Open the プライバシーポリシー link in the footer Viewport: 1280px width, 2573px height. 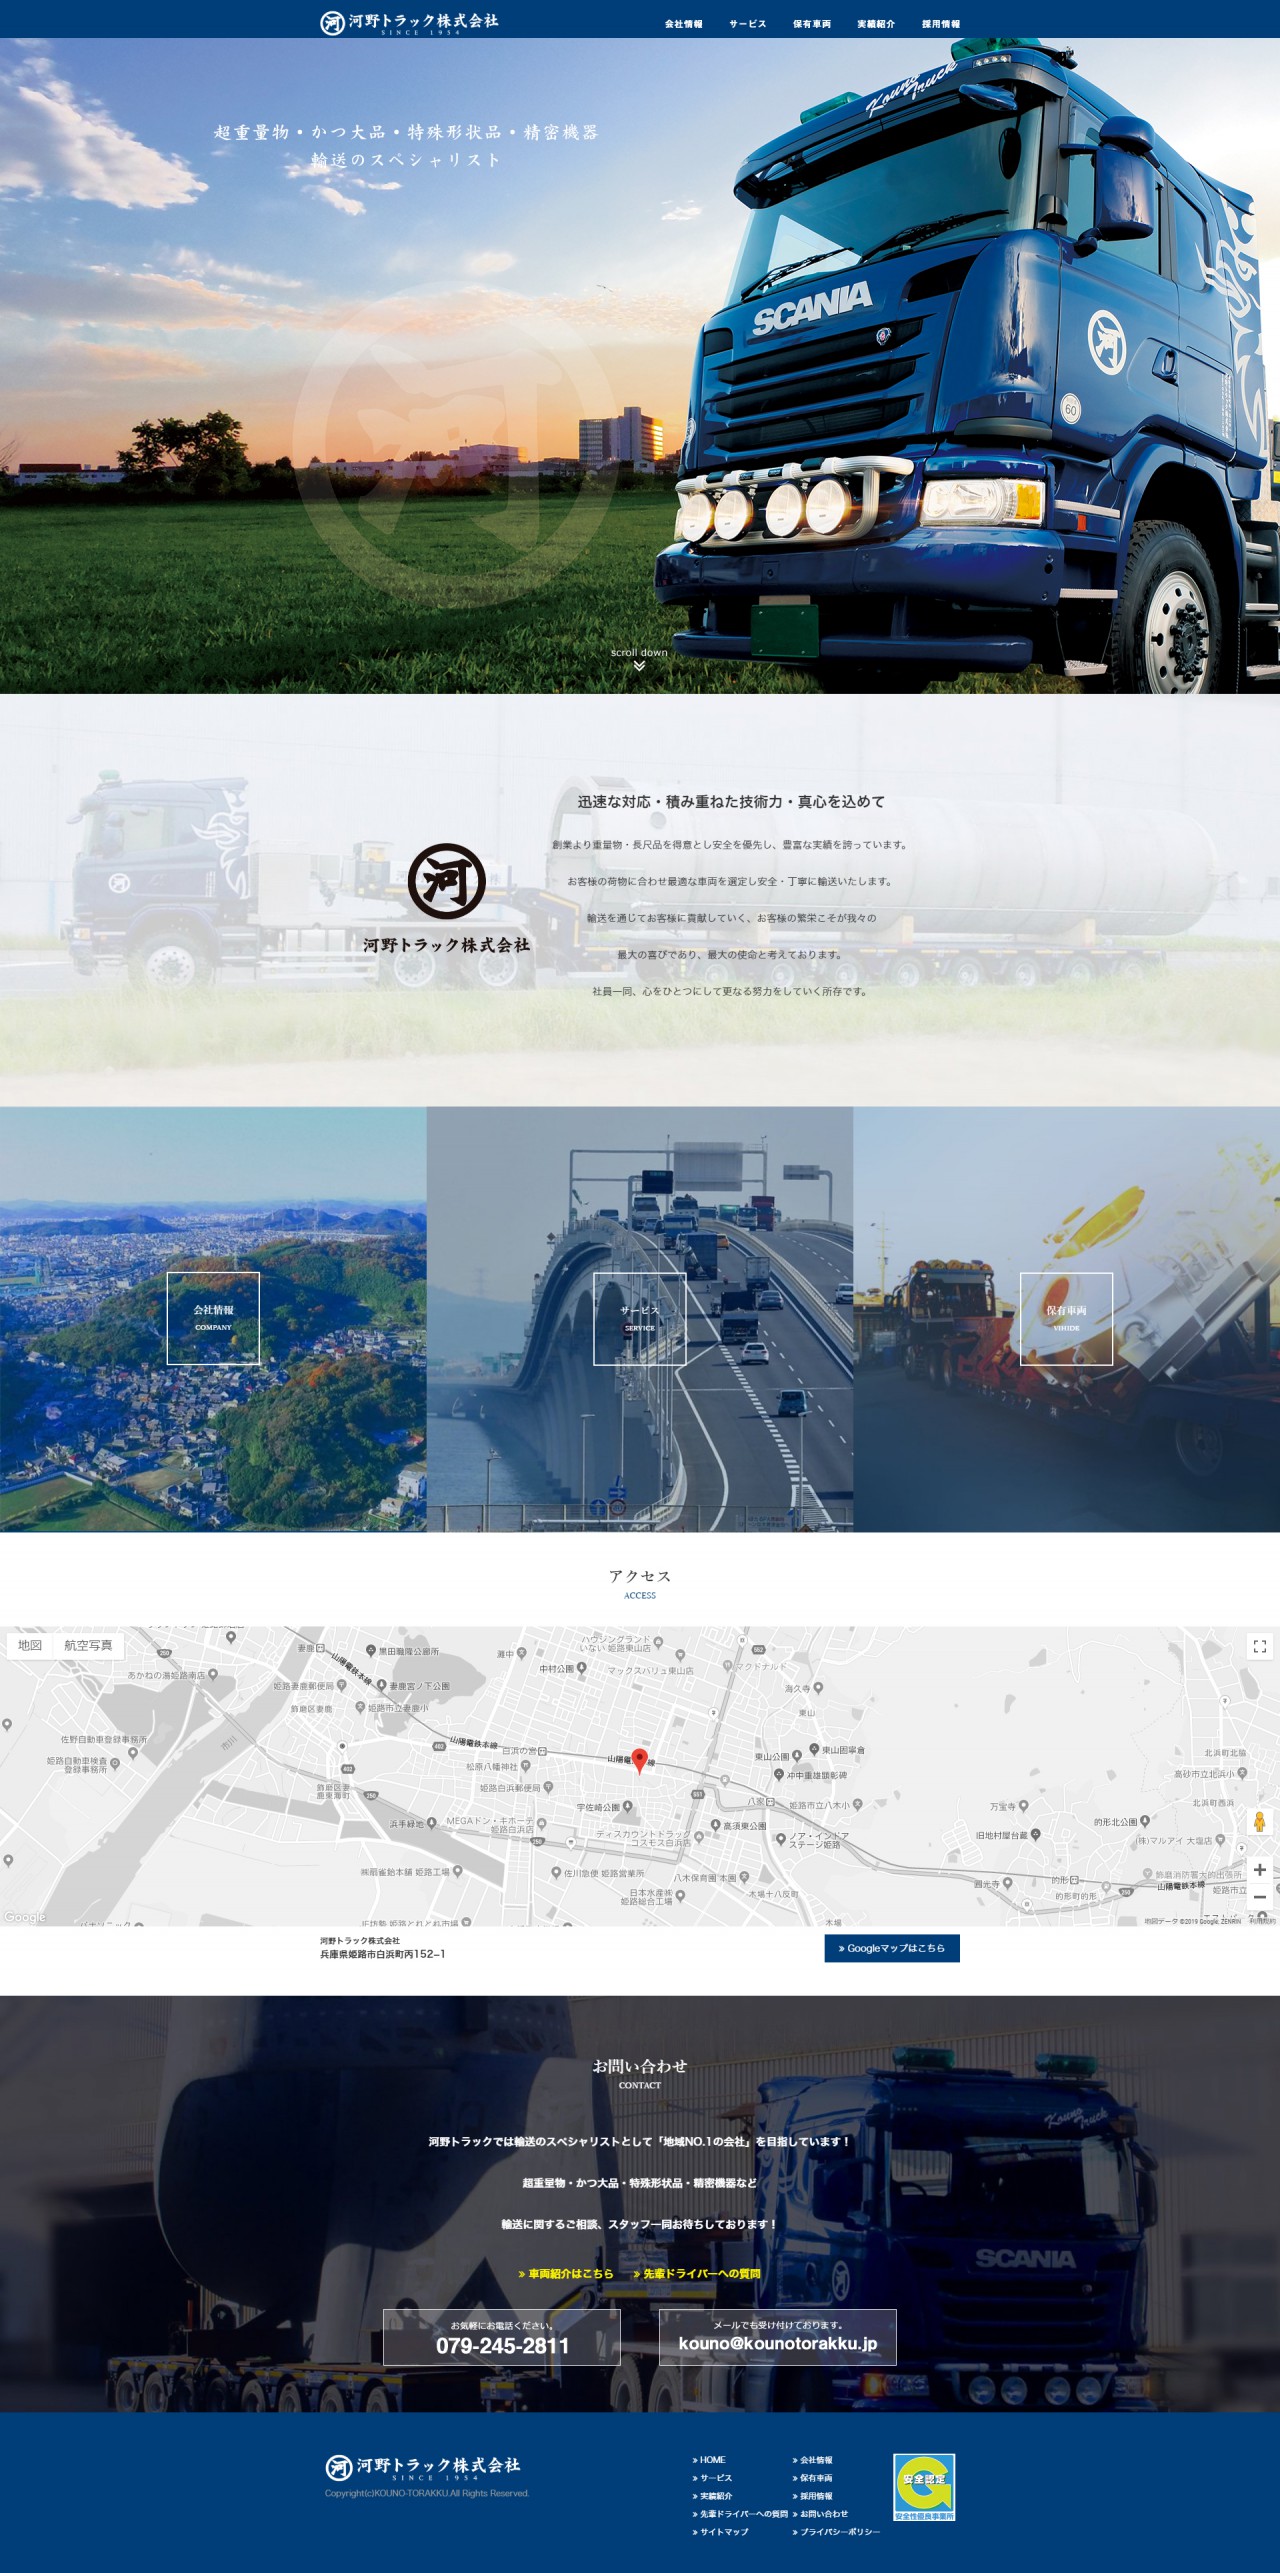[836, 2531]
